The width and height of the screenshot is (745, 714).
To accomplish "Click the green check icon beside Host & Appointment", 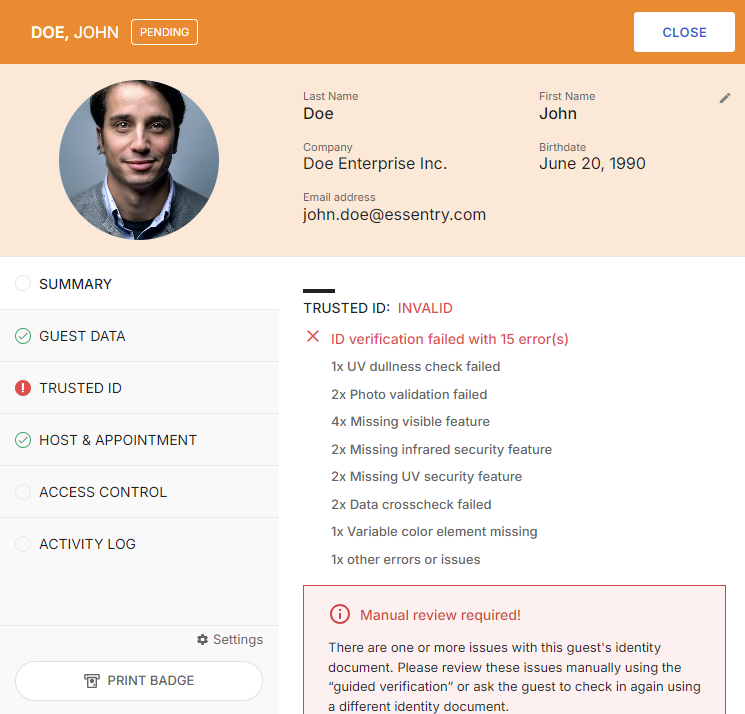I will tap(23, 440).
